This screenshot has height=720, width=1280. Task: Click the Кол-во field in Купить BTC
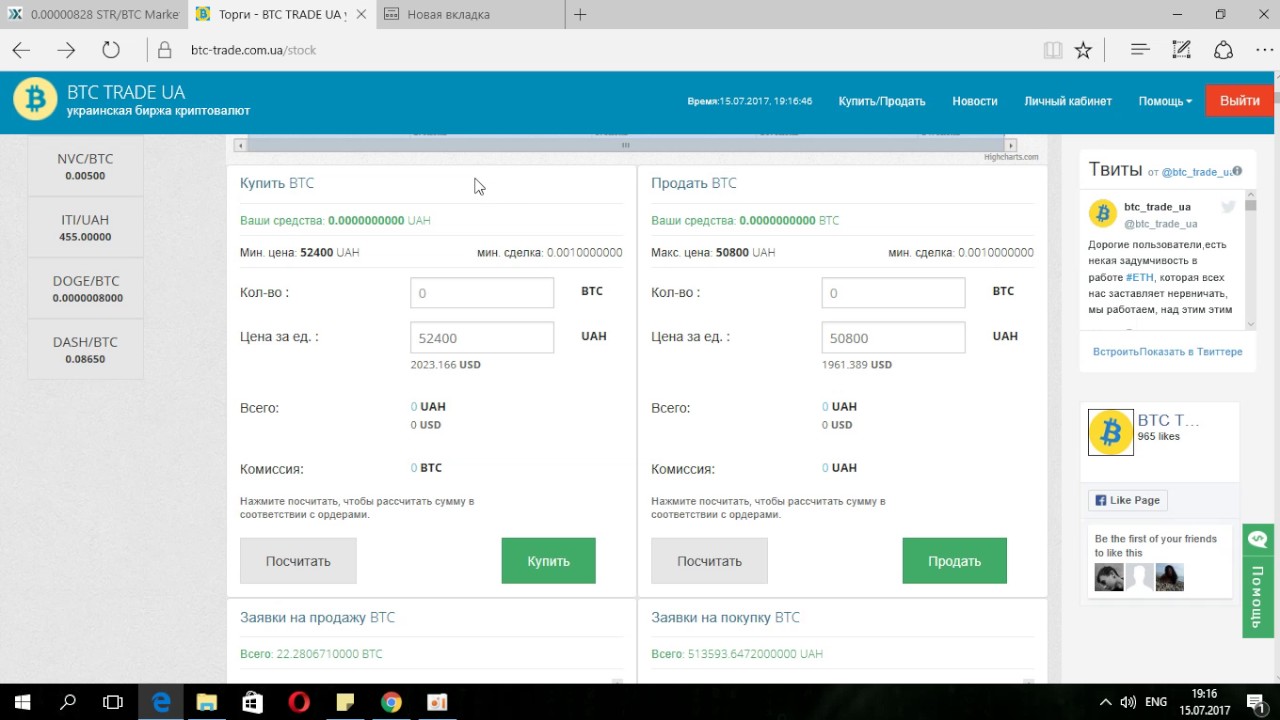(482, 293)
